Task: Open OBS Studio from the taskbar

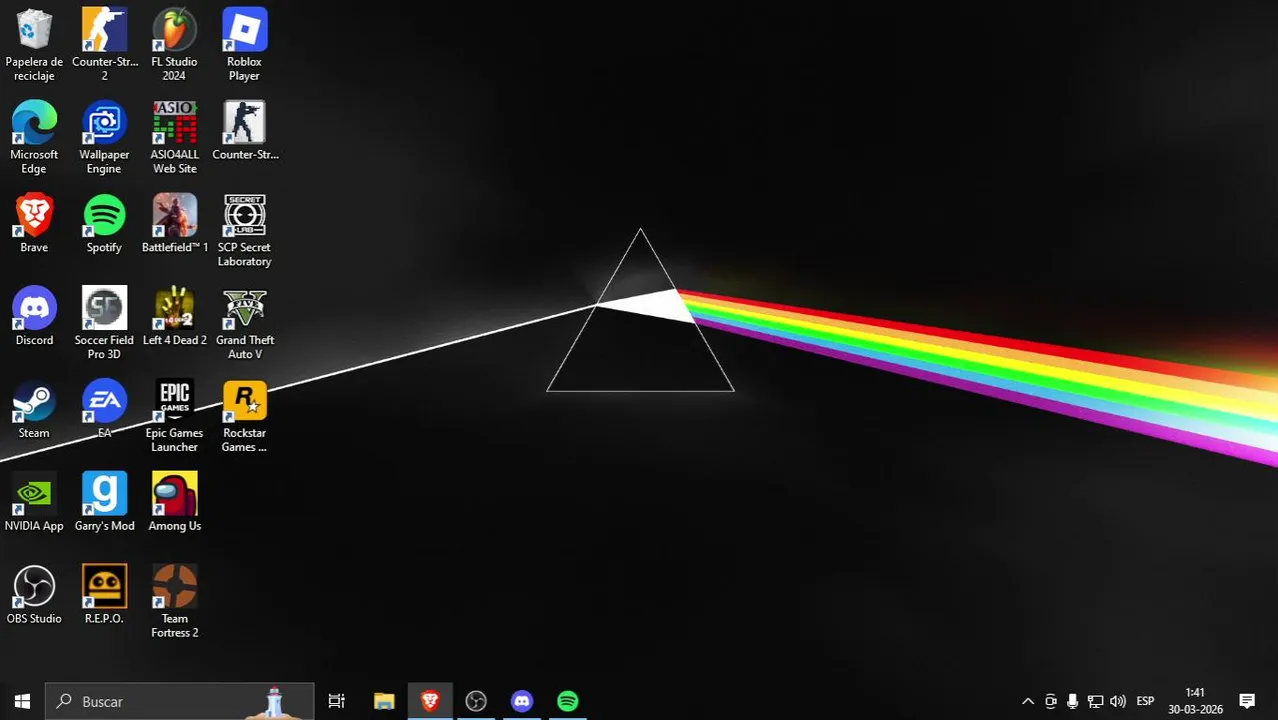Action: (x=476, y=701)
